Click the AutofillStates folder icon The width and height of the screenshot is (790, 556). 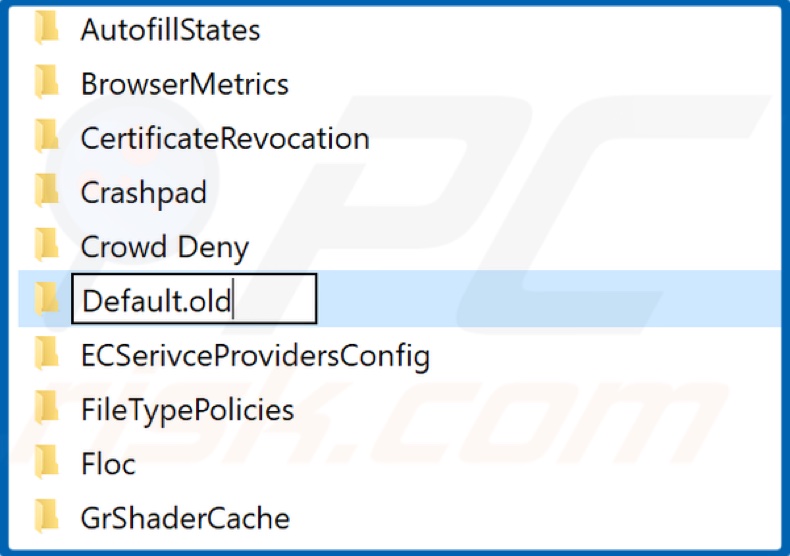pos(47,28)
